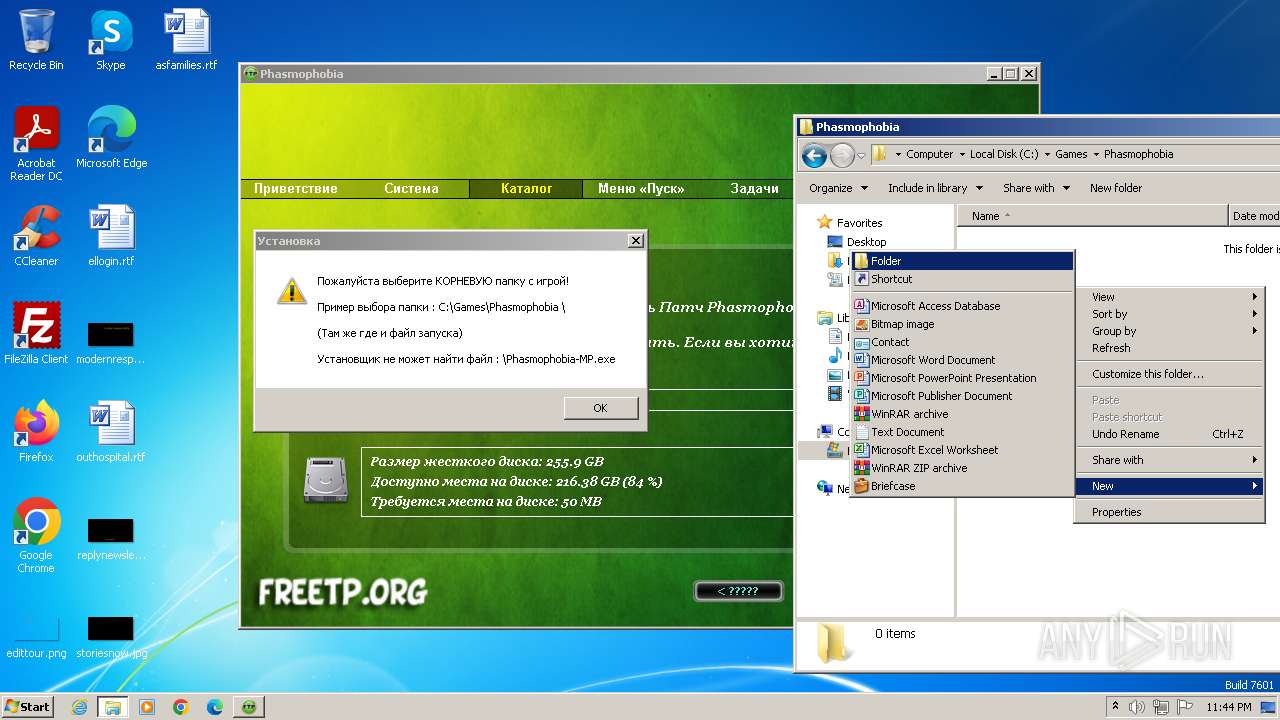Create a Microsoft Word Document
1280x720 pixels.
962,360
